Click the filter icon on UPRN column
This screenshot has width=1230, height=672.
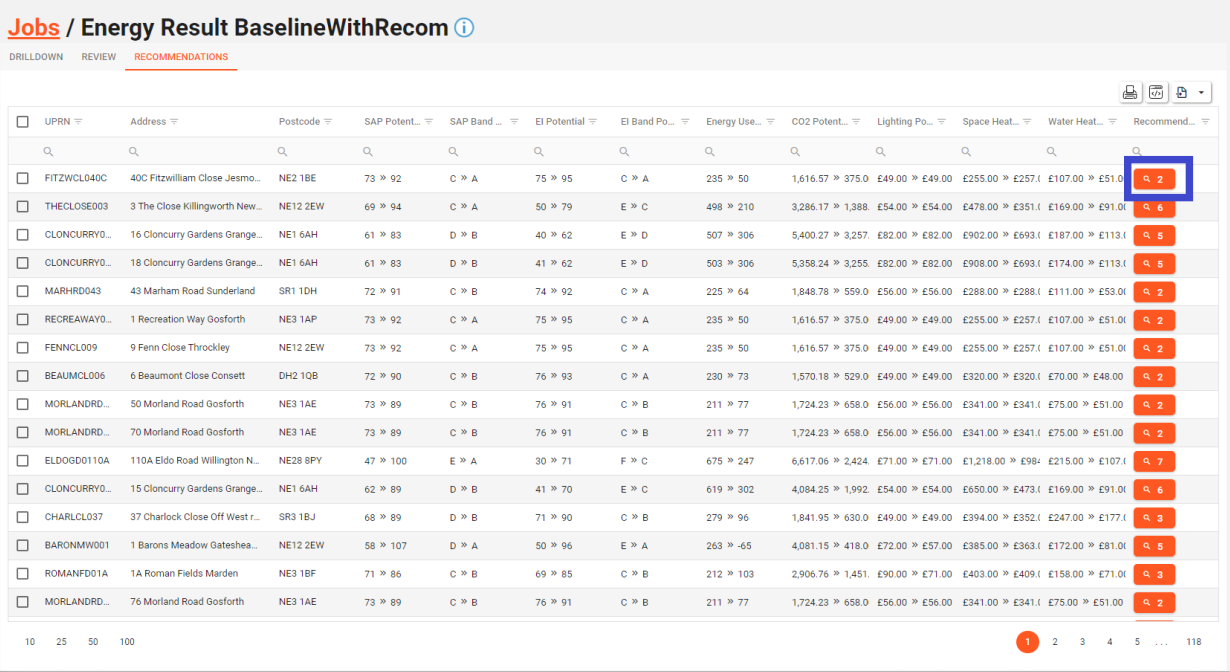click(x=78, y=122)
